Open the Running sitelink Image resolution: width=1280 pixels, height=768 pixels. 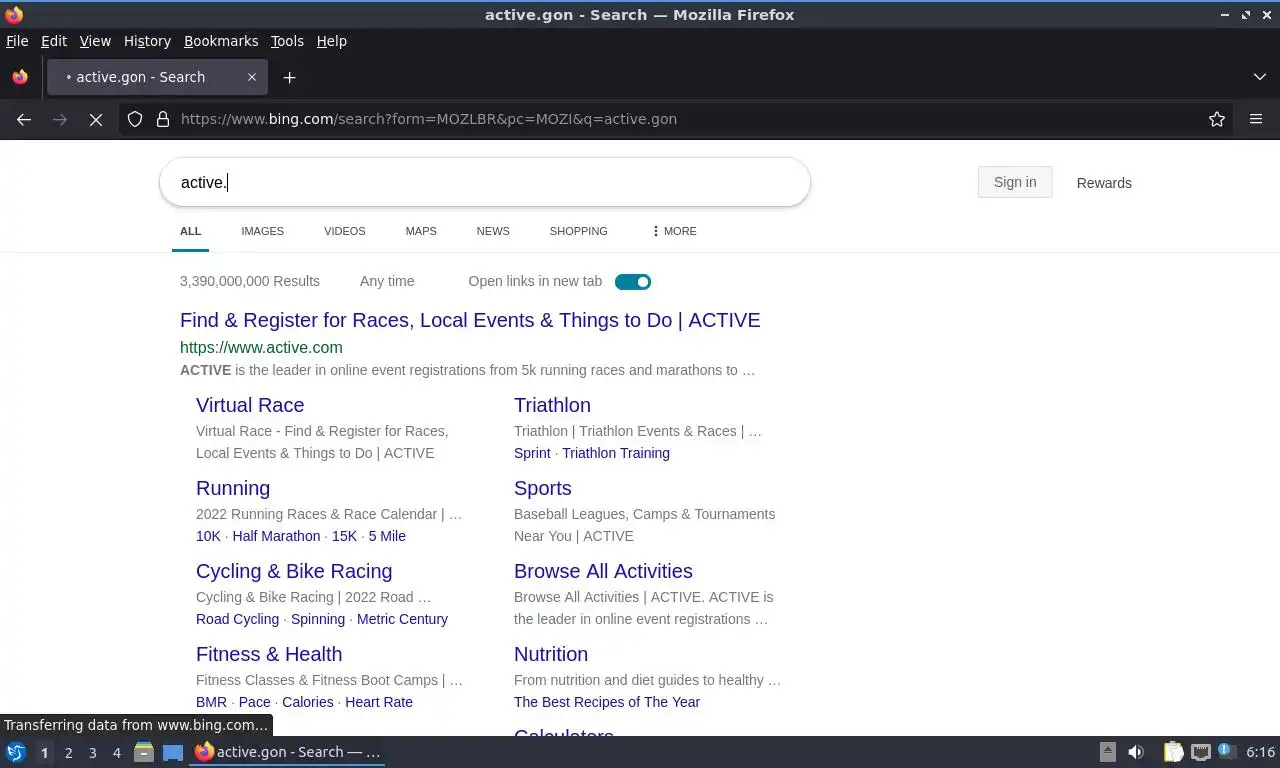pyautogui.click(x=233, y=488)
